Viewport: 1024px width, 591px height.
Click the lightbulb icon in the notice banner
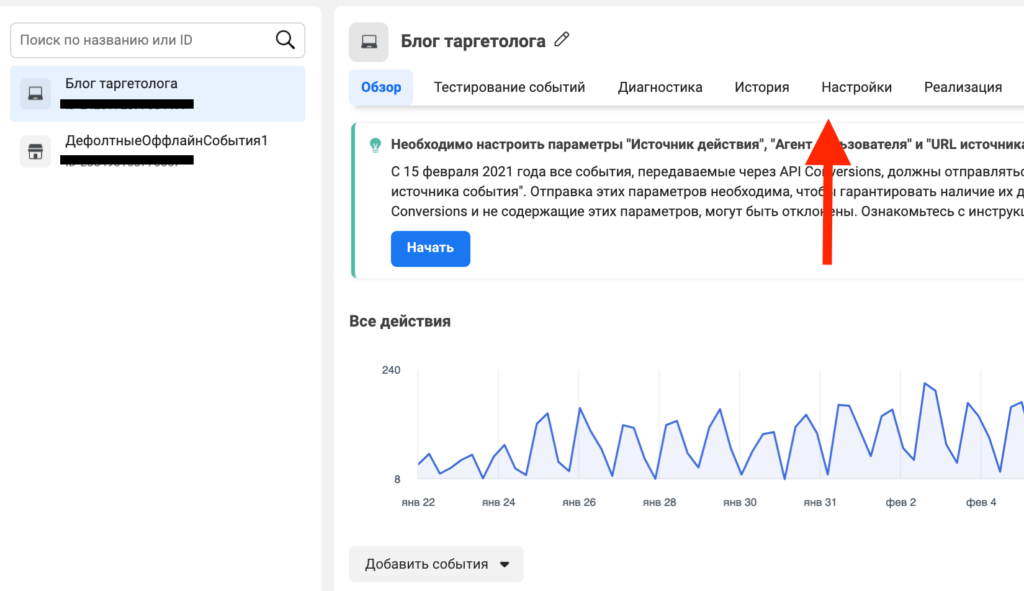click(375, 145)
